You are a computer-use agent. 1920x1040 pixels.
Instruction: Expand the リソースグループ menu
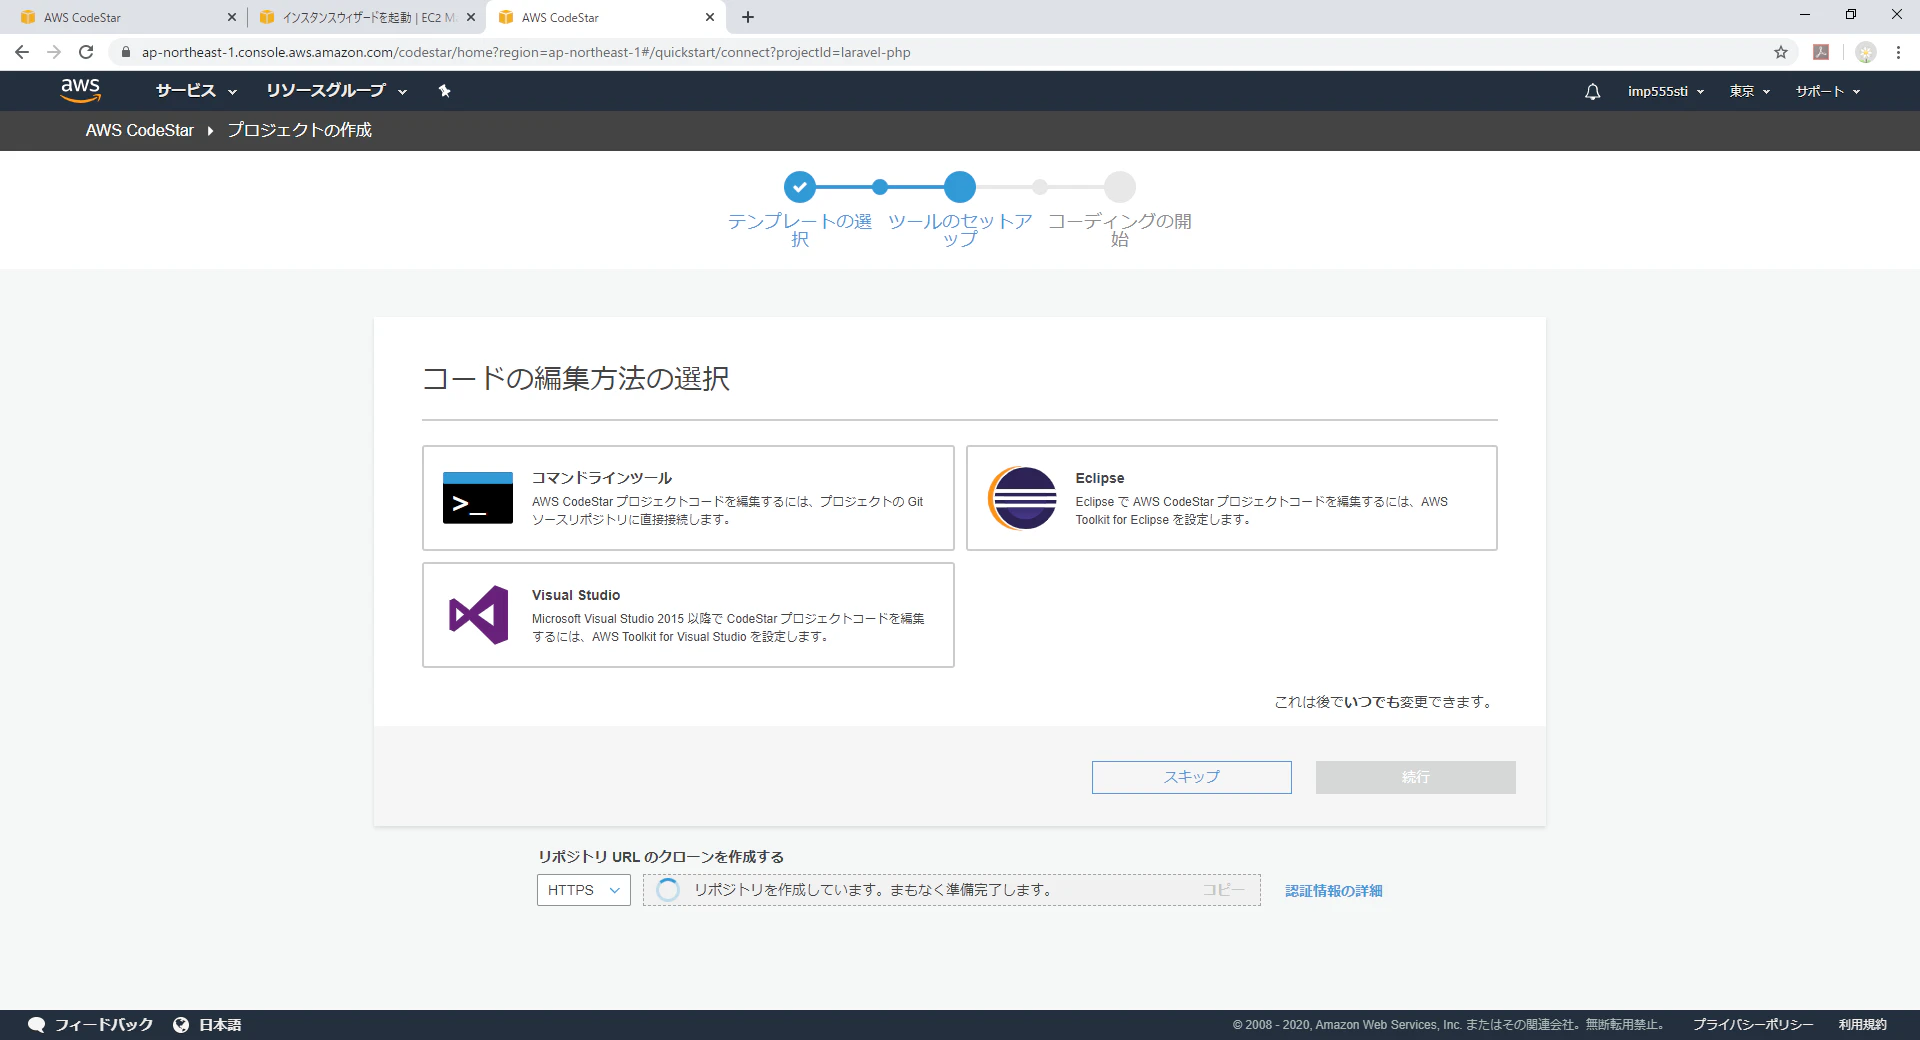(x=336, y=91)
